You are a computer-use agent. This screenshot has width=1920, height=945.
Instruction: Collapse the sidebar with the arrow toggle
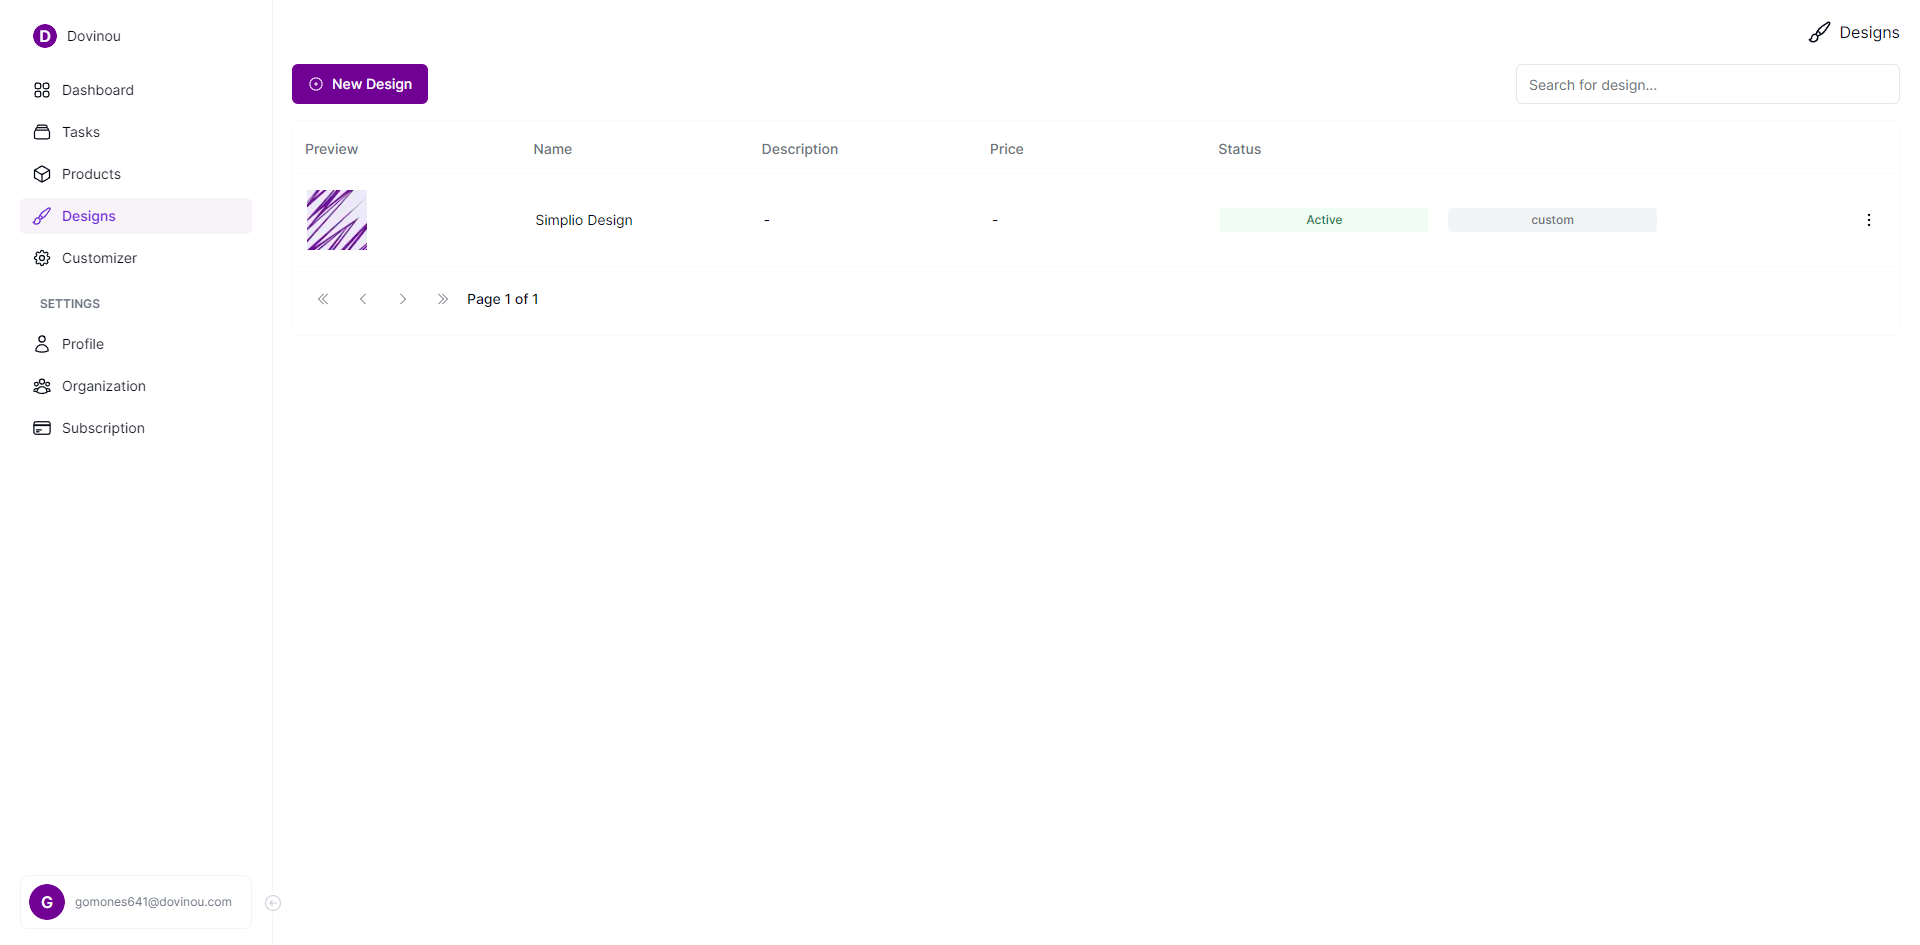coord(273,903)
